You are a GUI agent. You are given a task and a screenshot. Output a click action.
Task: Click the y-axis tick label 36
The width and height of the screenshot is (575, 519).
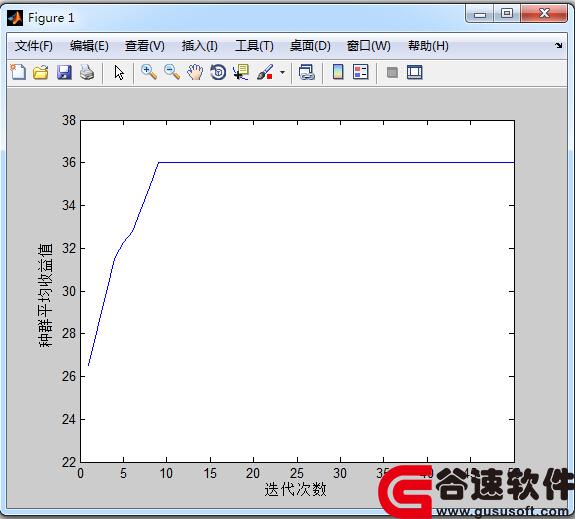tap(69, 162)
